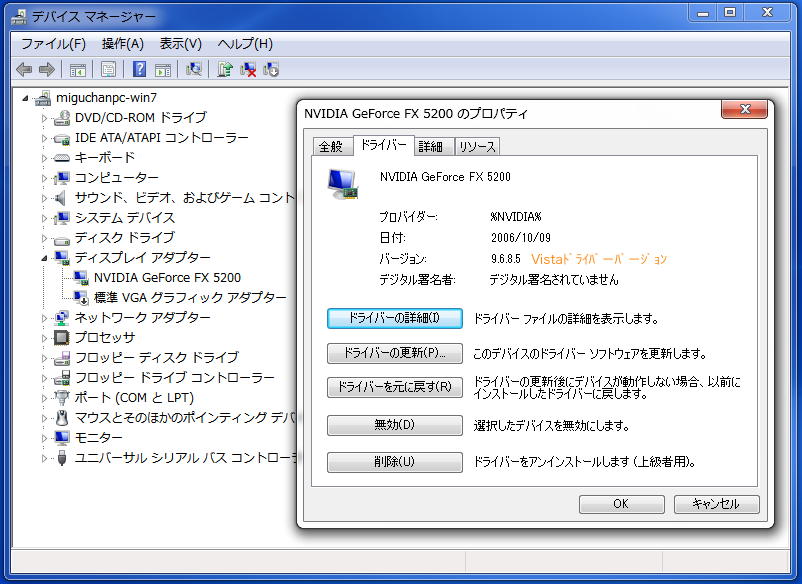802x584 pixels.
Task: Click the IDE ATA/ATAPI controller icon
Action: pos(62,138)
